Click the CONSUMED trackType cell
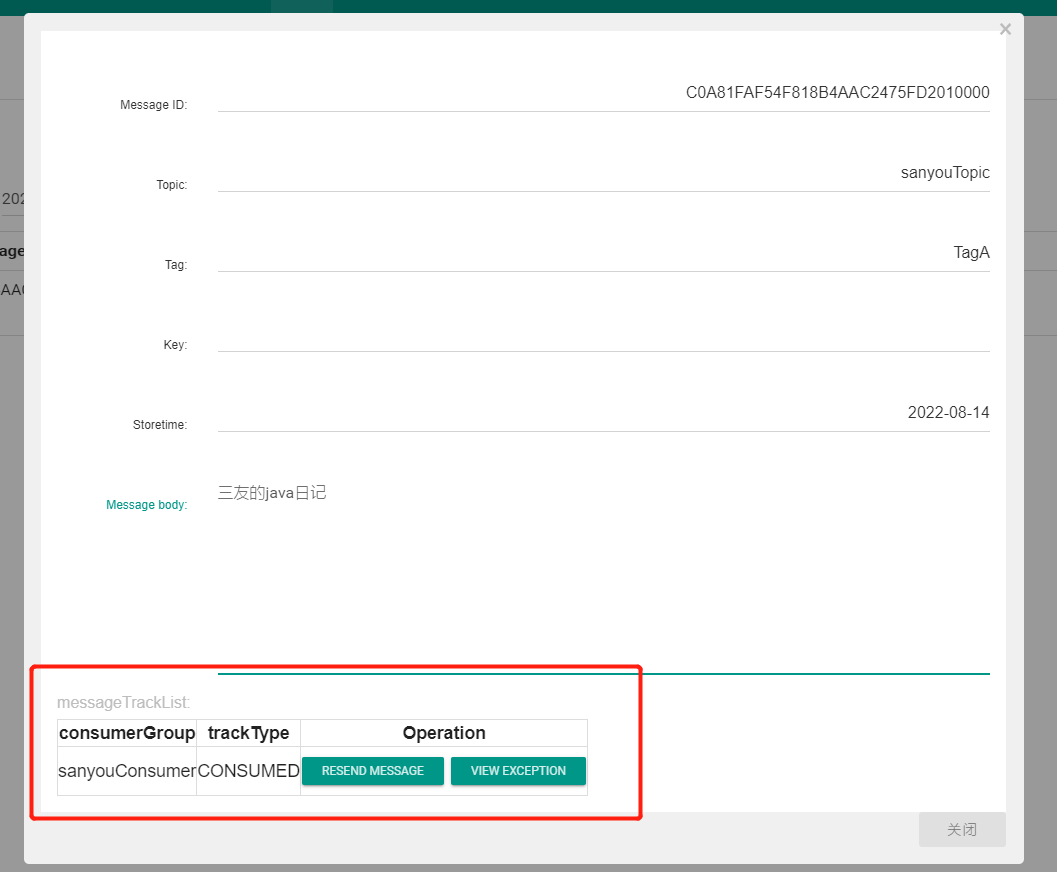Viewport: 1057px width, 872px height. click(x=248, y=771)
